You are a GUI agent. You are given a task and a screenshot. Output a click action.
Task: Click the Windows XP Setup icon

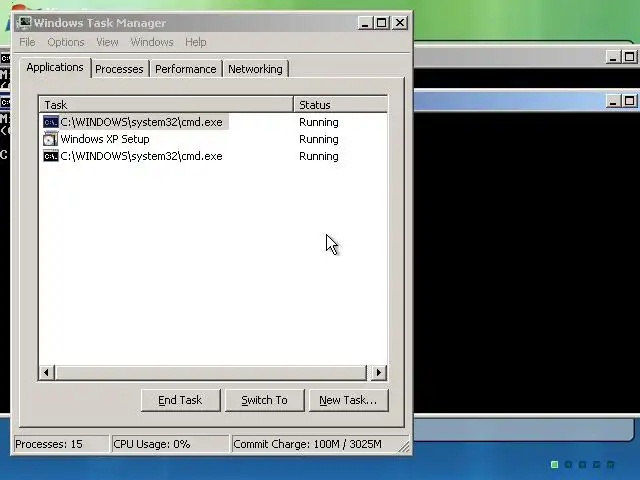pyautogui.click(x=51, y=139)
